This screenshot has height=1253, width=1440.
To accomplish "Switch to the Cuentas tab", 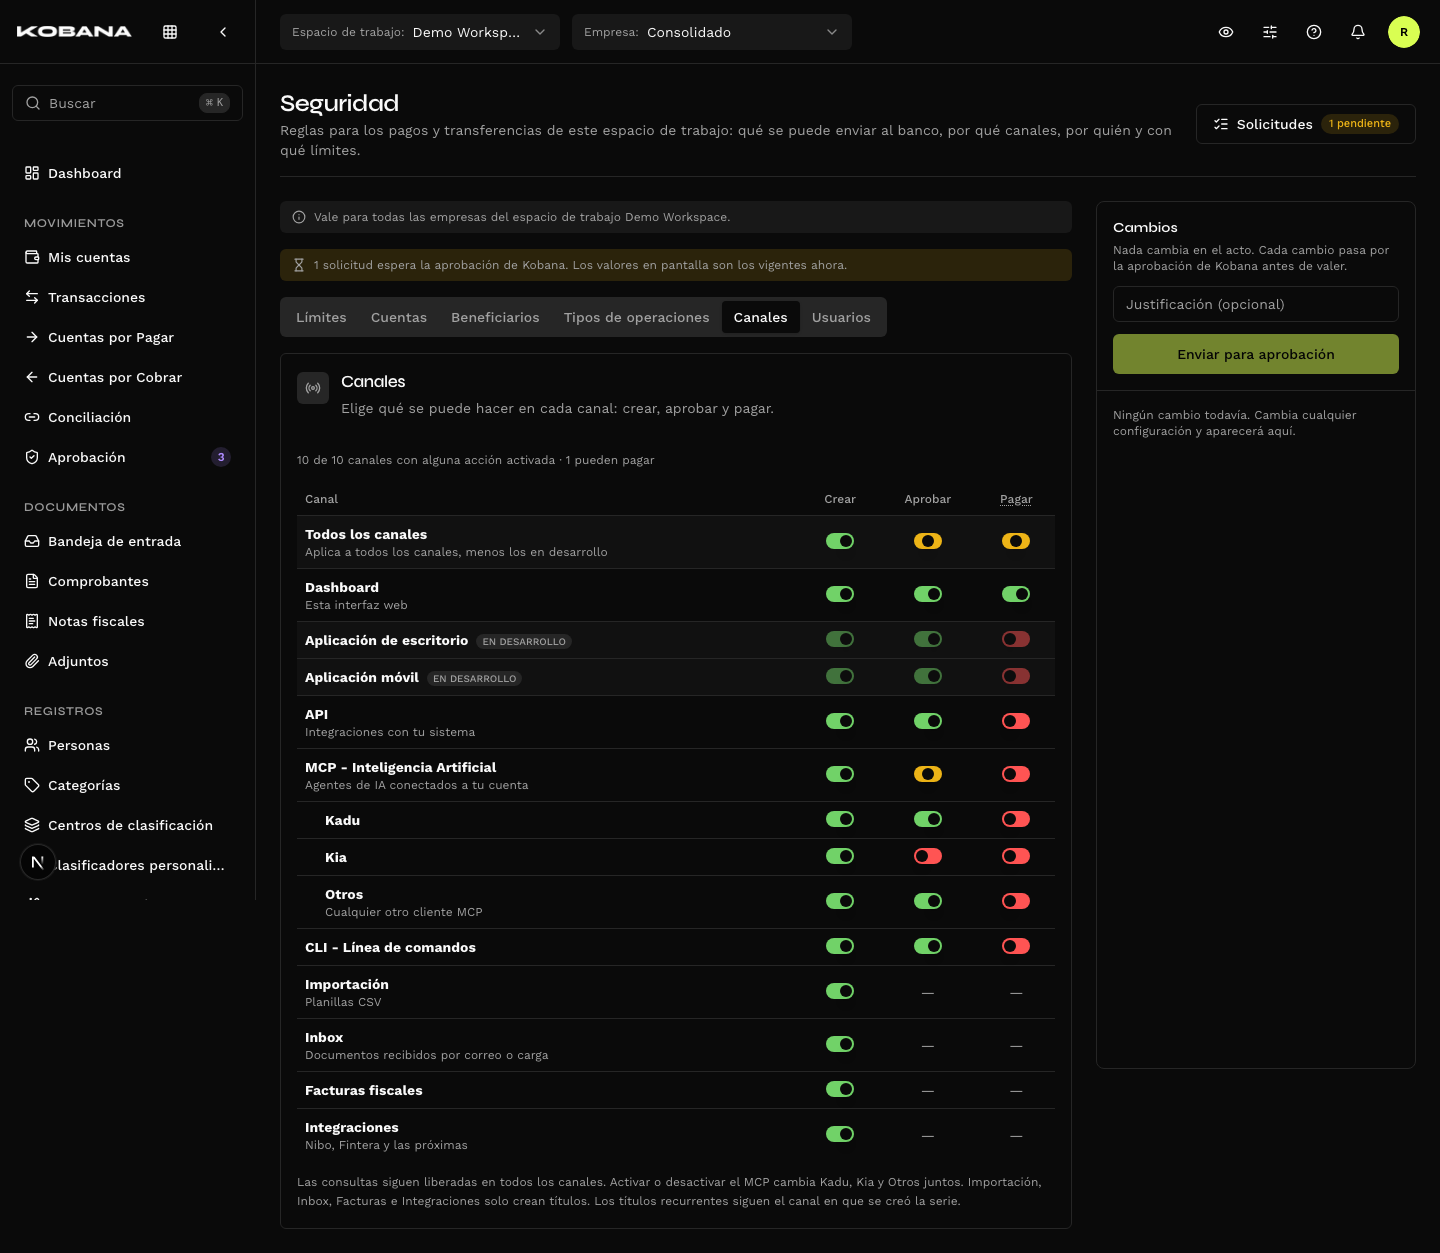I will pyautogui.click(x=399, y=317).
